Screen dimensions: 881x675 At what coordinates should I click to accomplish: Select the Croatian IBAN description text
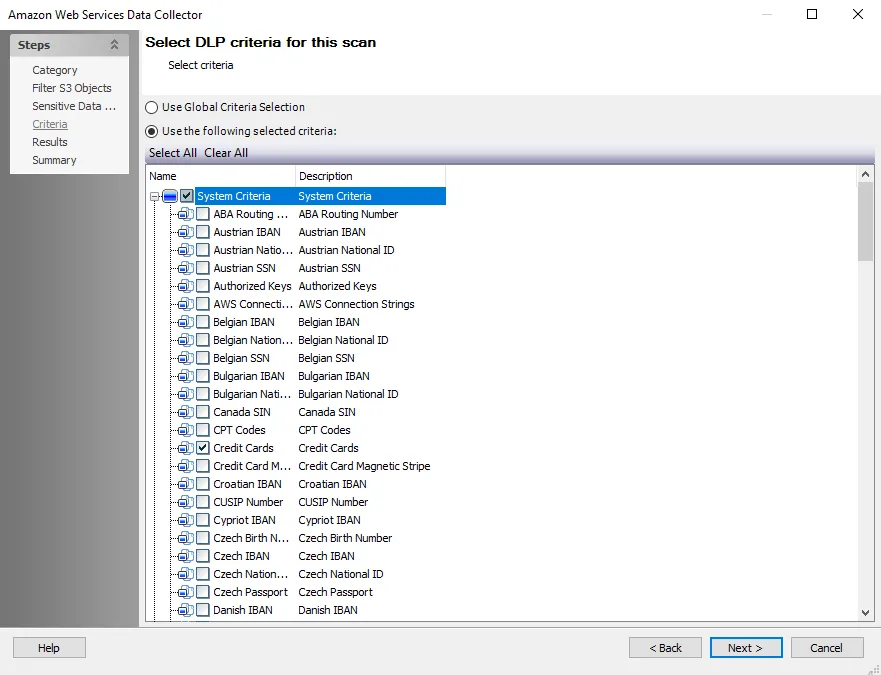[332, 484]
